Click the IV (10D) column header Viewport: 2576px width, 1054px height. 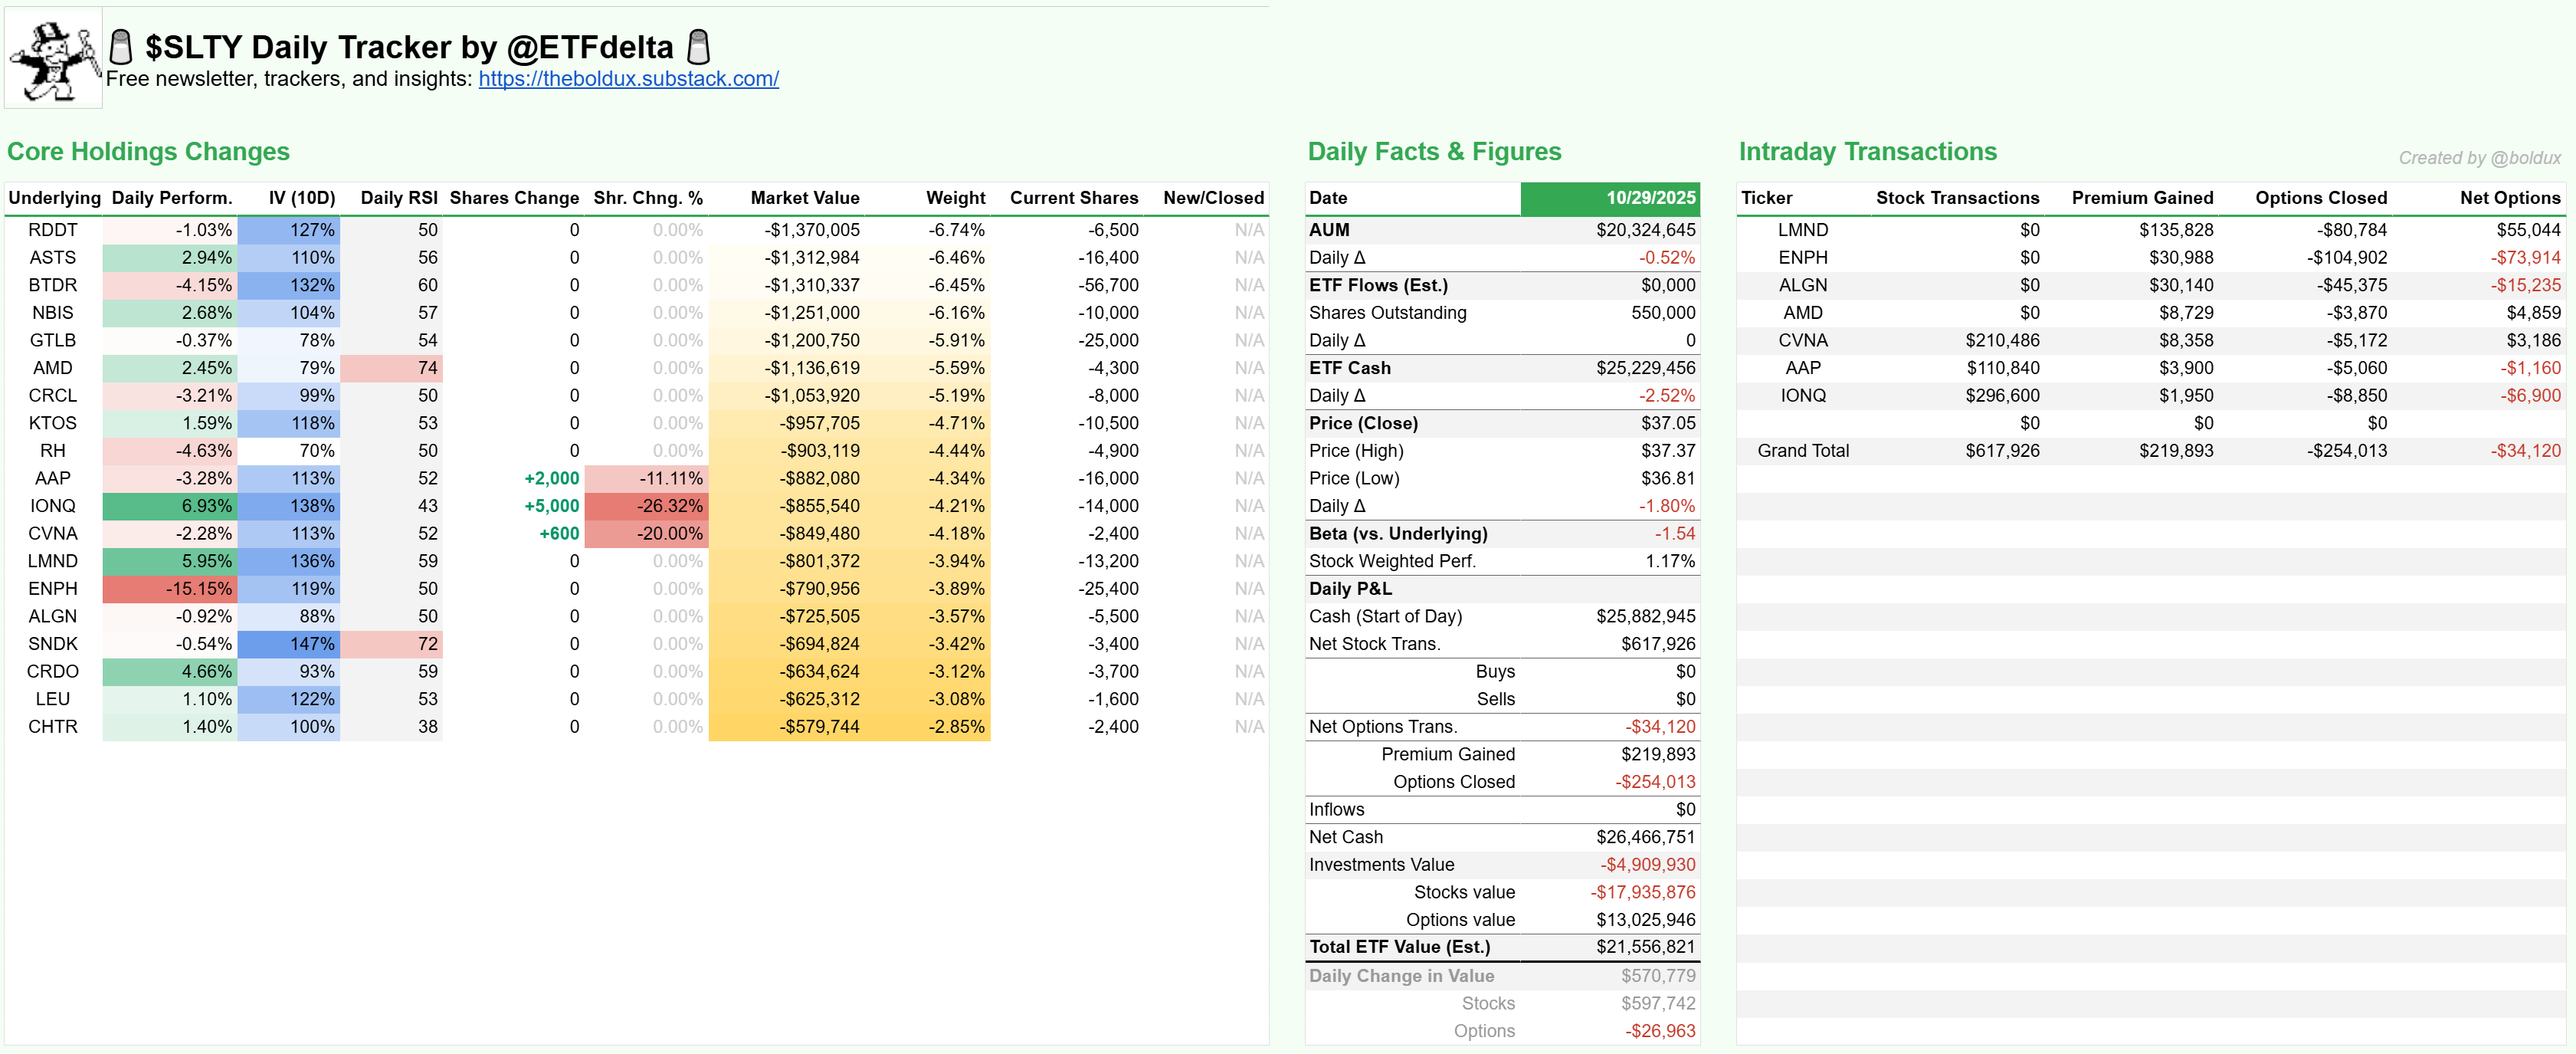(301, 198)
